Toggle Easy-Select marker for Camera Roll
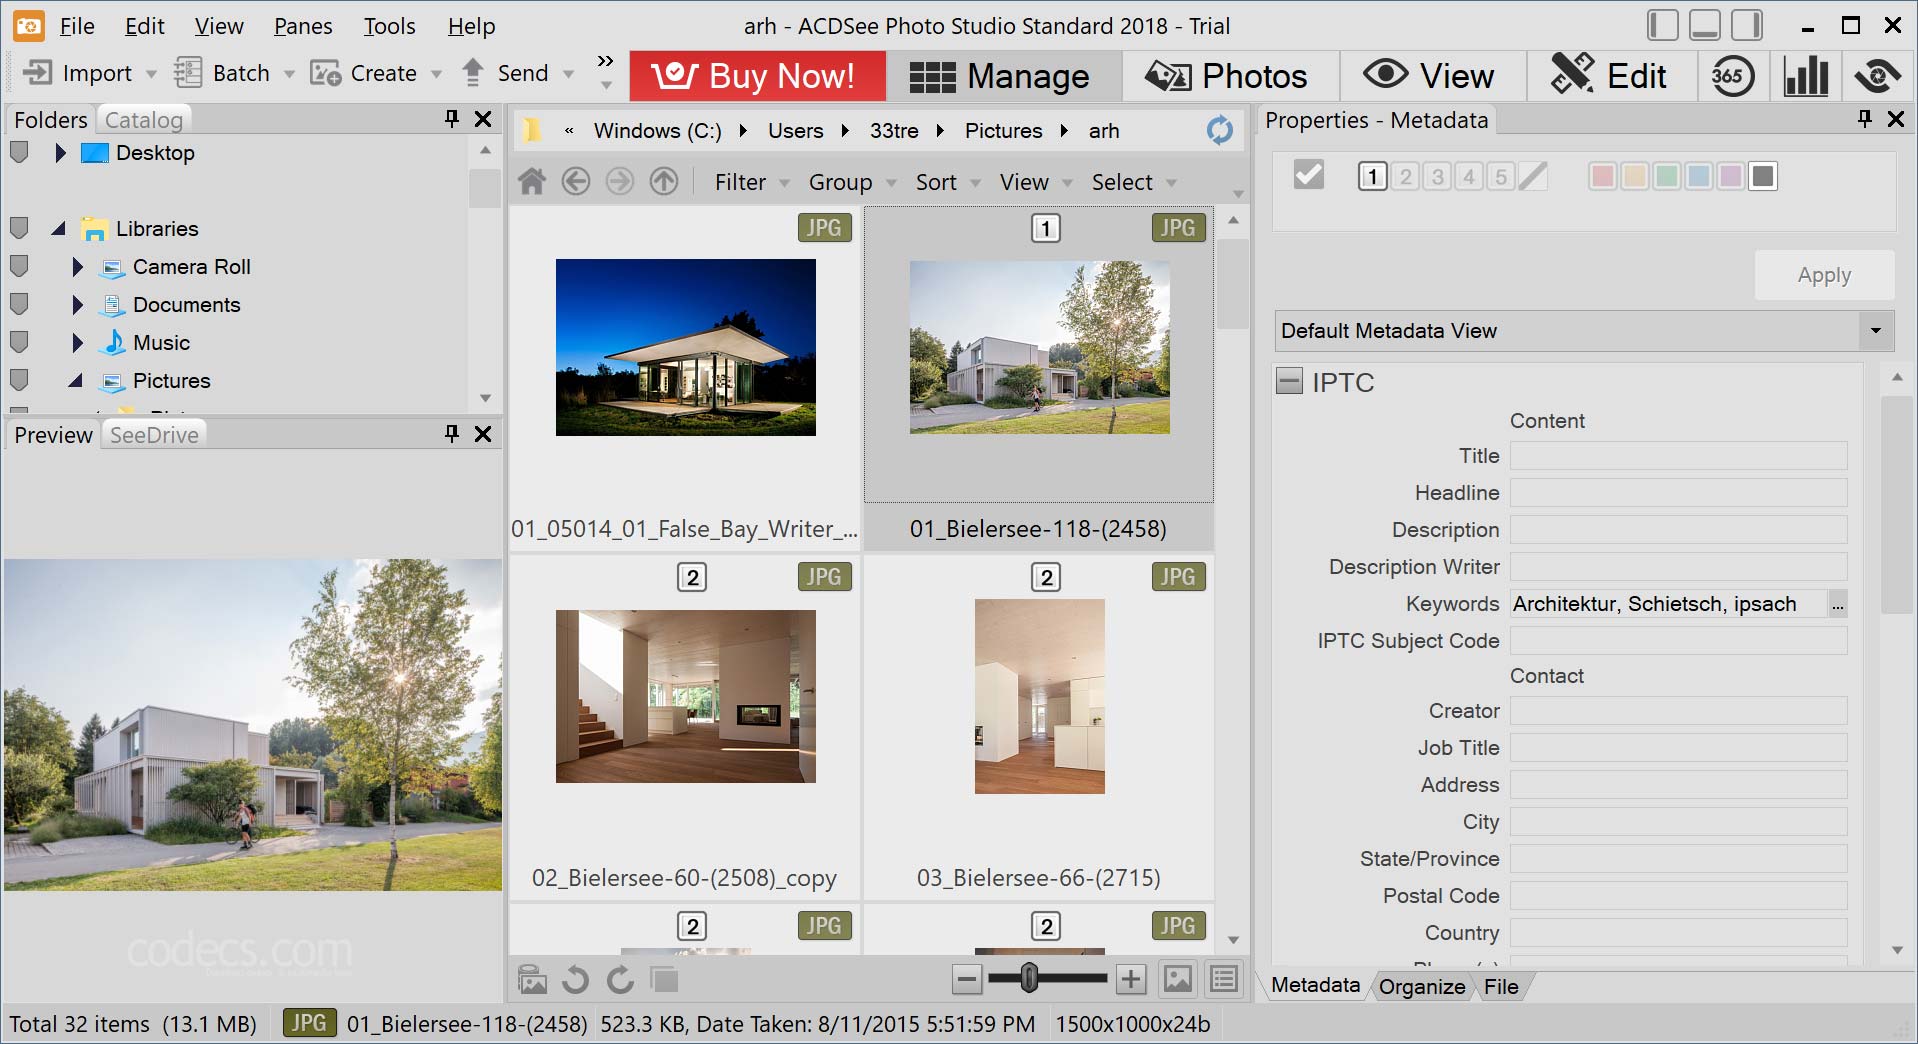 tap(19, 267)
